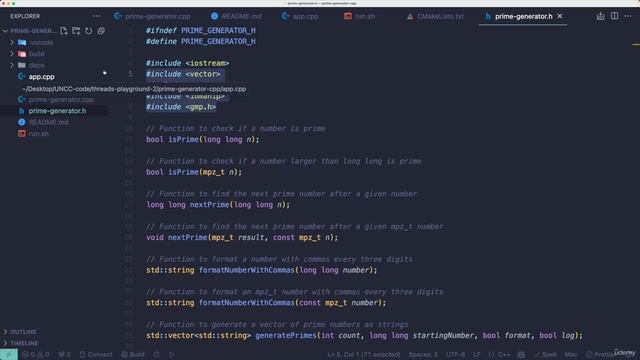Click the Build button in status bar
Viewport: 640px width, 360px height.
pos(133,354)
